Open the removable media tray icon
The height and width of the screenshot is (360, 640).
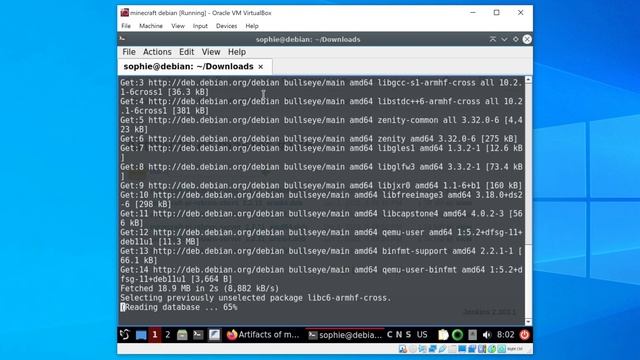point(472,335)
